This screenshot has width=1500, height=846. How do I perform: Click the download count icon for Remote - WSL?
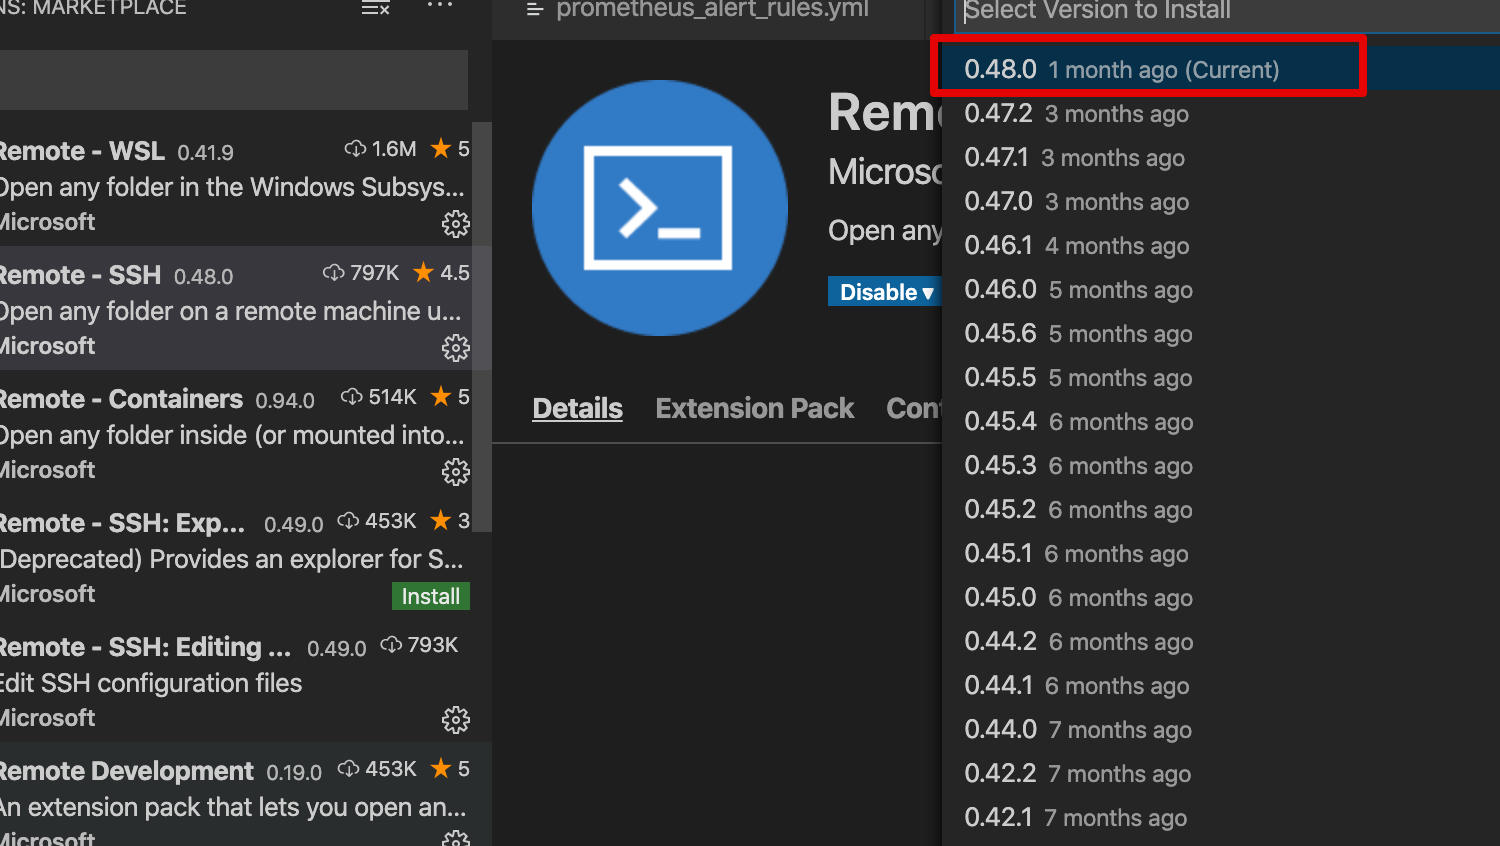pyautogui.click(x=355, y=148)
